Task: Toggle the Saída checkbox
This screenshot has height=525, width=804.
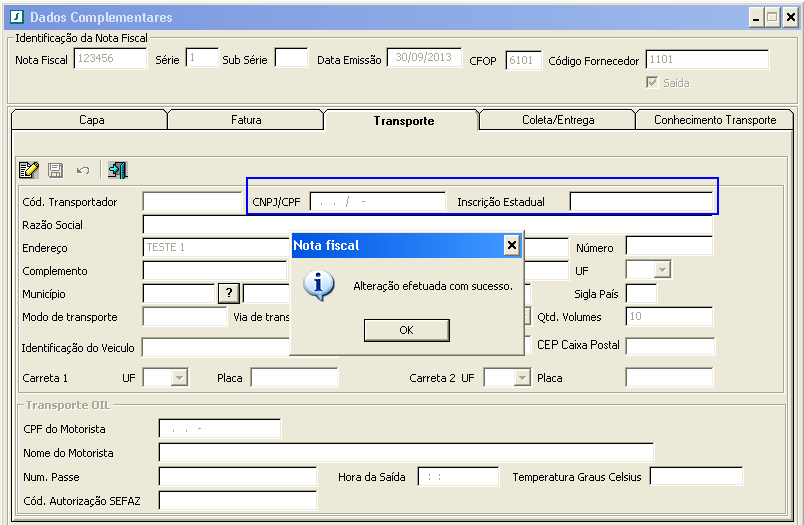Action: (x=652, y=83)
